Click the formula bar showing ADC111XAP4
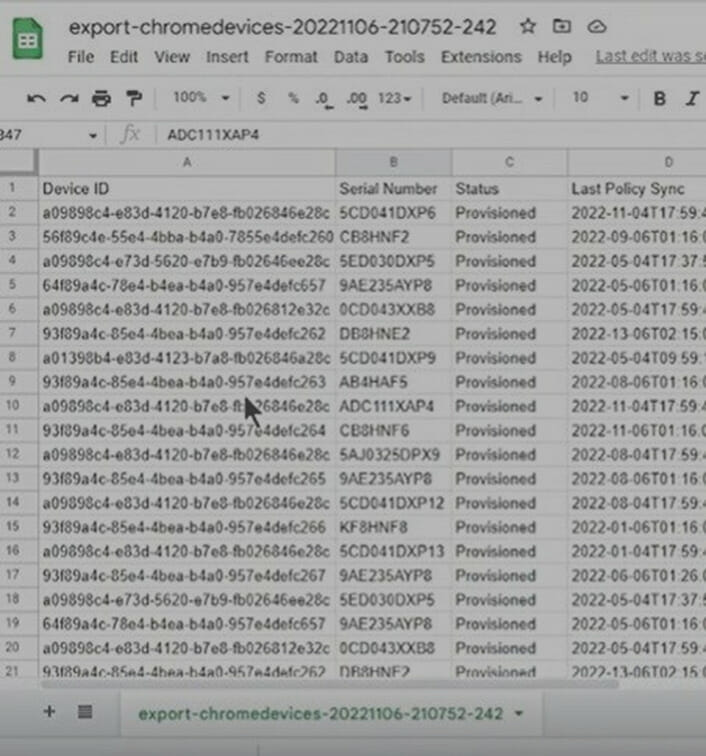Image resolution: width=706 pixels, height=756 pixels. (432, 135)
